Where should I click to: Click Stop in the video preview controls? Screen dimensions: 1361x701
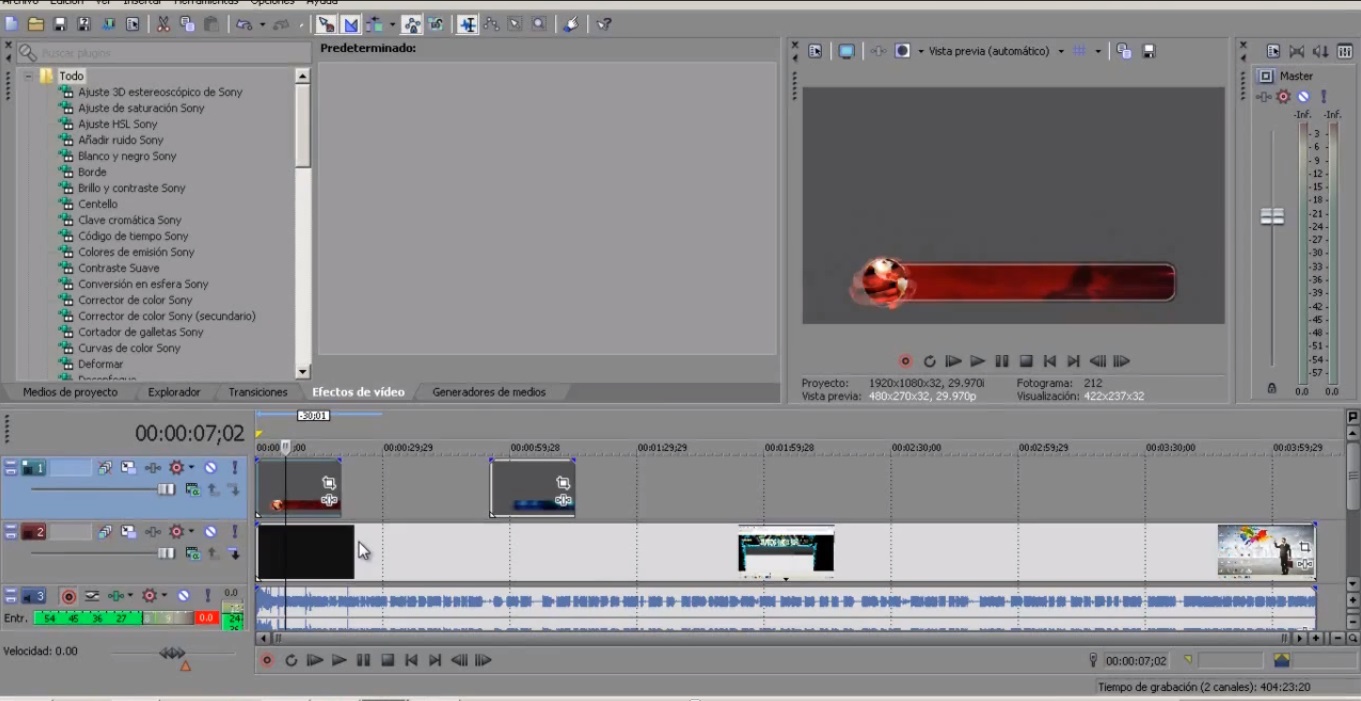pyautogui.click(x=1026, y=361)
